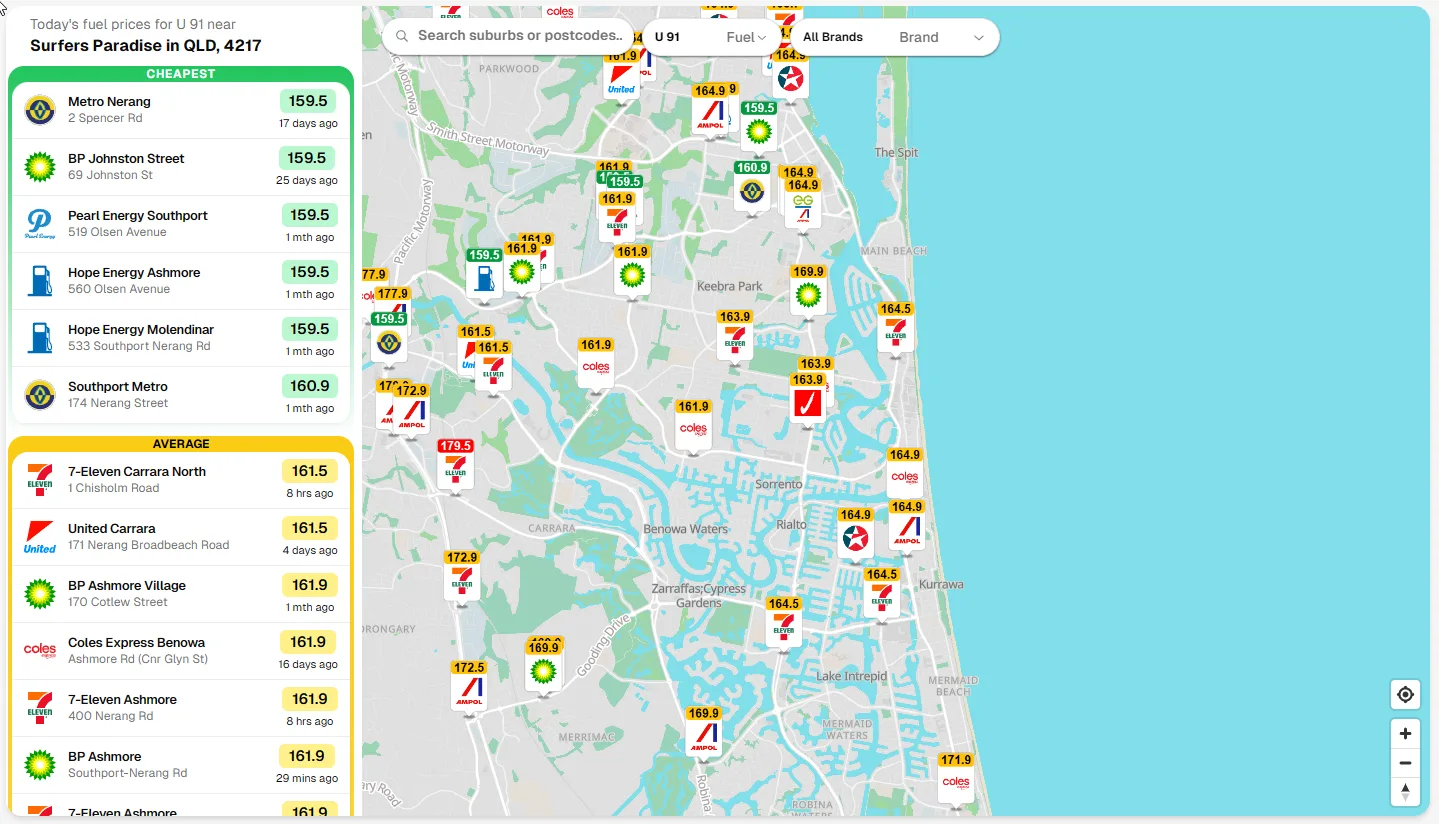The width and height of the screenshot is (1439, 824).
Task: Open the BP Johnston Street station entry
Action: (181, 167)
